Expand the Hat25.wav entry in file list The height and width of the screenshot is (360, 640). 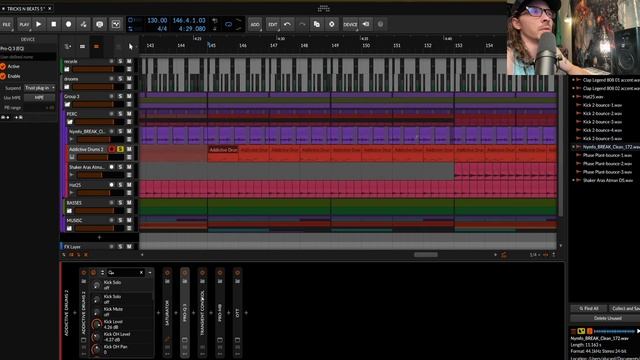click(573, 97)
